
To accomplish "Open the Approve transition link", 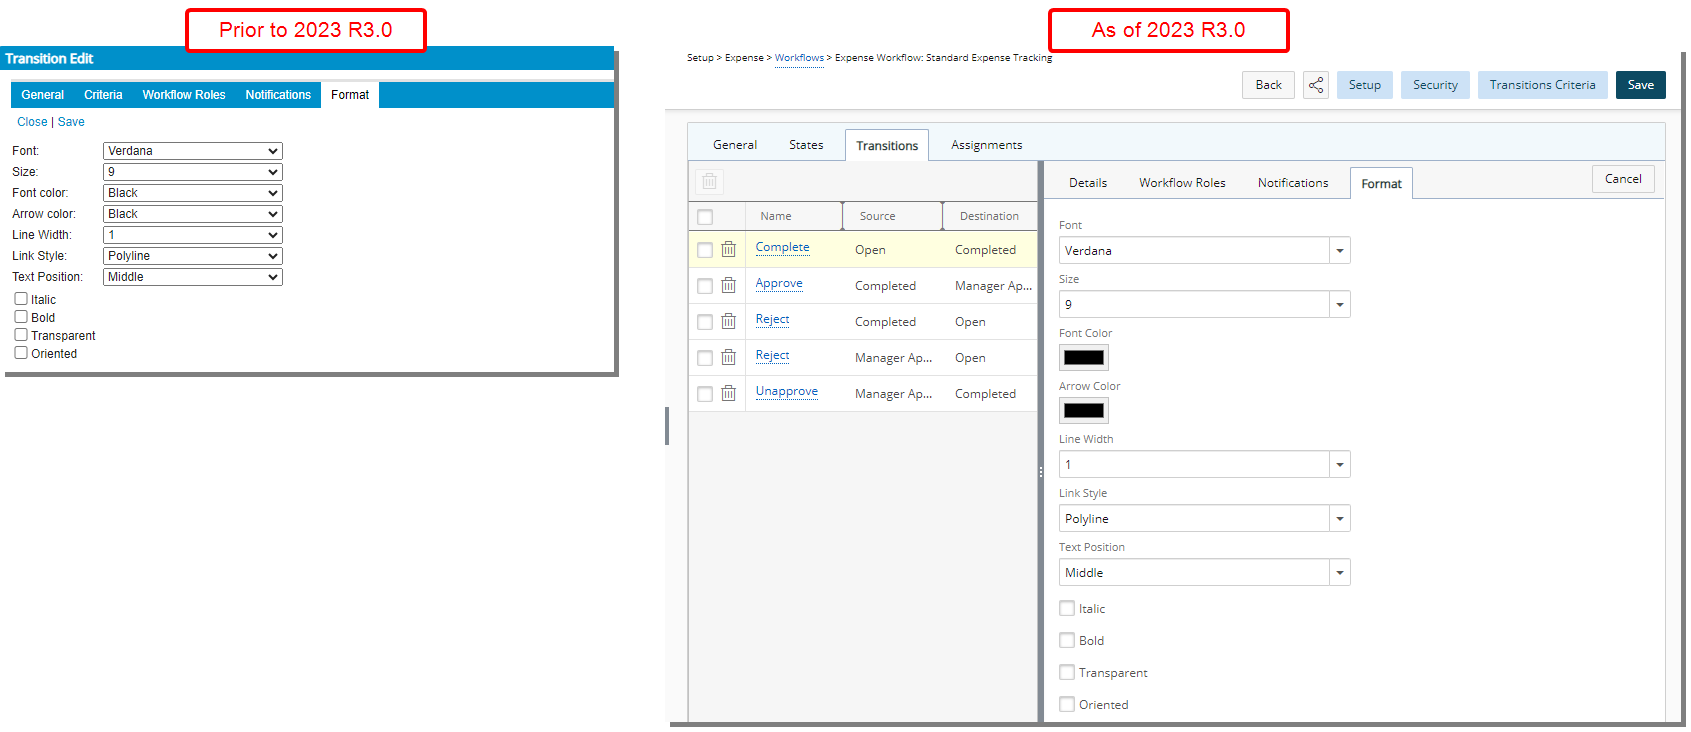I will point(779,283).
